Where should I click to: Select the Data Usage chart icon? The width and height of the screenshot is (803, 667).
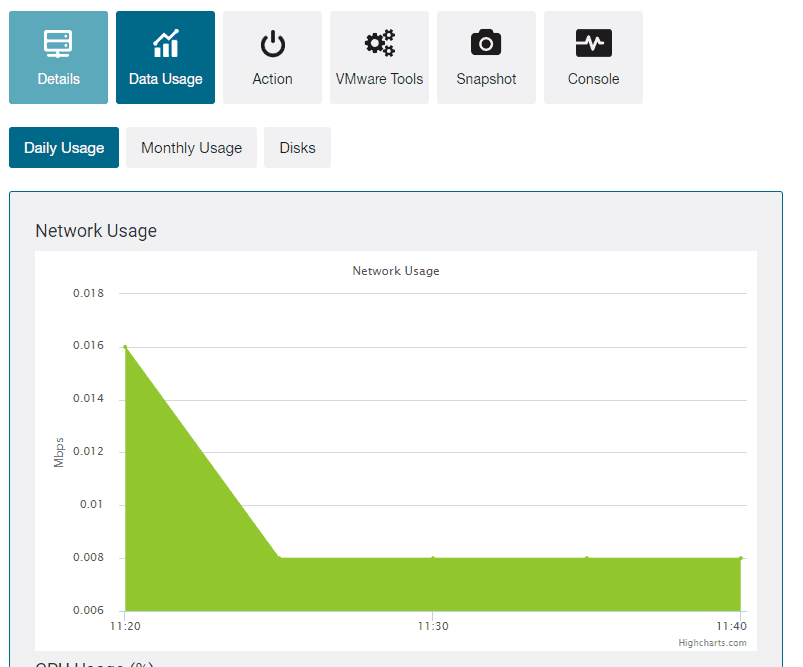click(x=165, y=57)
